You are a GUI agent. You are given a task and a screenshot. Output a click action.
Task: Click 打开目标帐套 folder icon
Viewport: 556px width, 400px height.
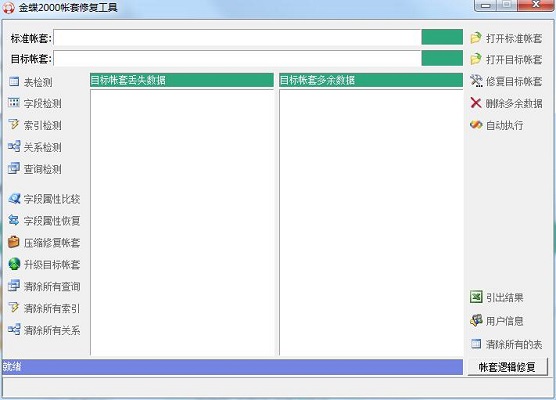(476, 59)
